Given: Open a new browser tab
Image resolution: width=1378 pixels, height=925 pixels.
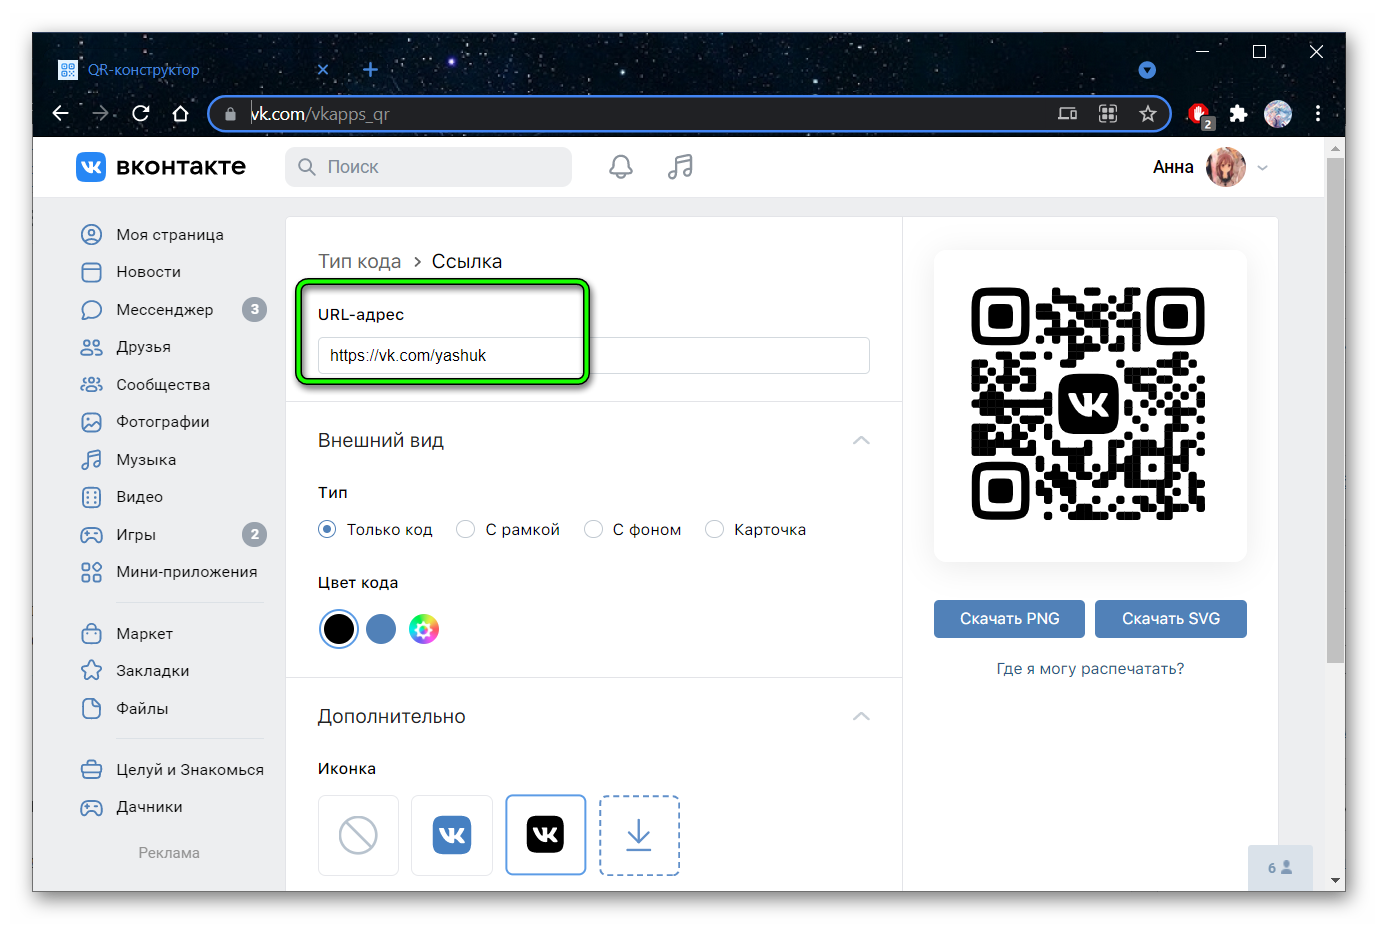Looking at the screenshot, I should click(x=370, y=69).
